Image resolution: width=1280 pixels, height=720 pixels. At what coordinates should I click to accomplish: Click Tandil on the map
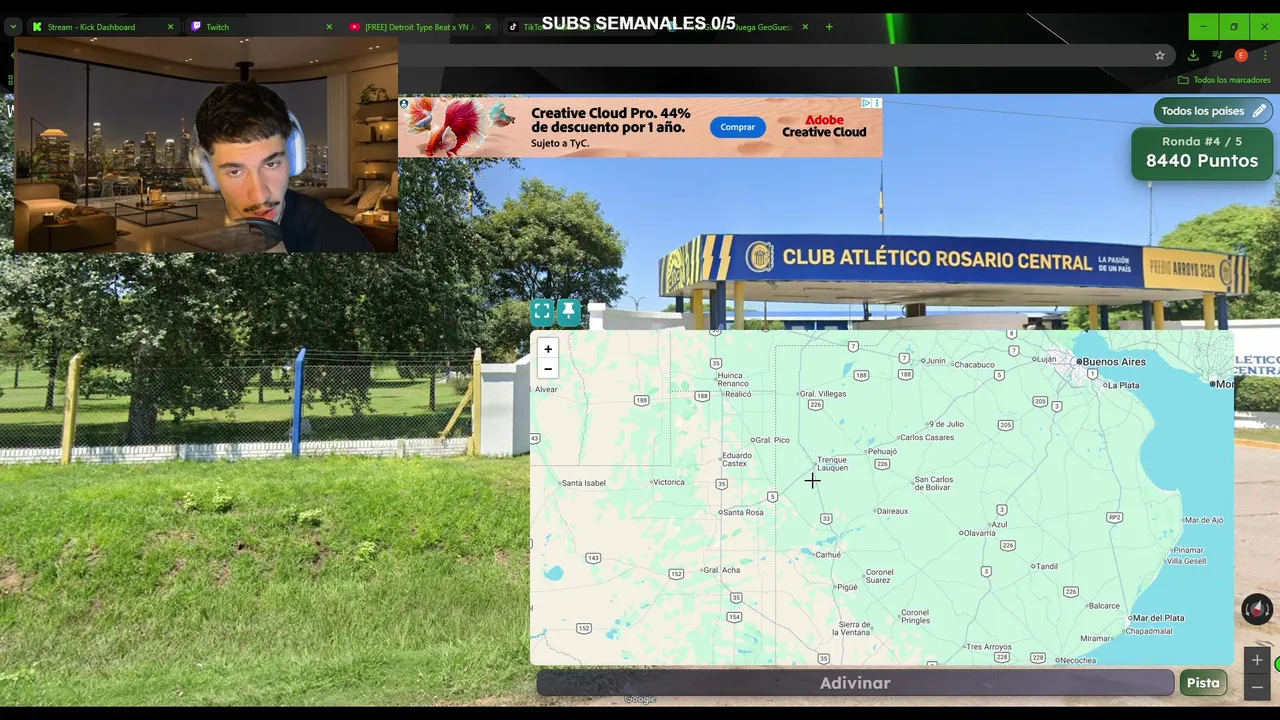click(1045, 566)
